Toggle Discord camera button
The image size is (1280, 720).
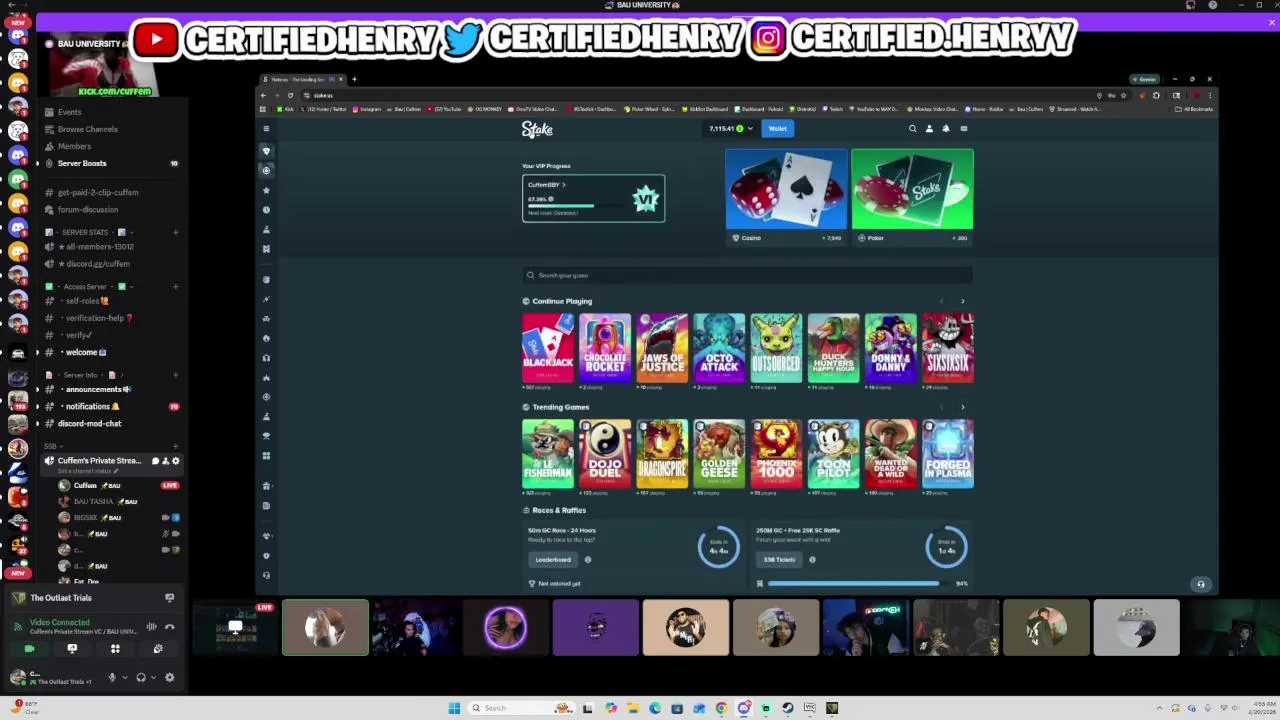29,649
